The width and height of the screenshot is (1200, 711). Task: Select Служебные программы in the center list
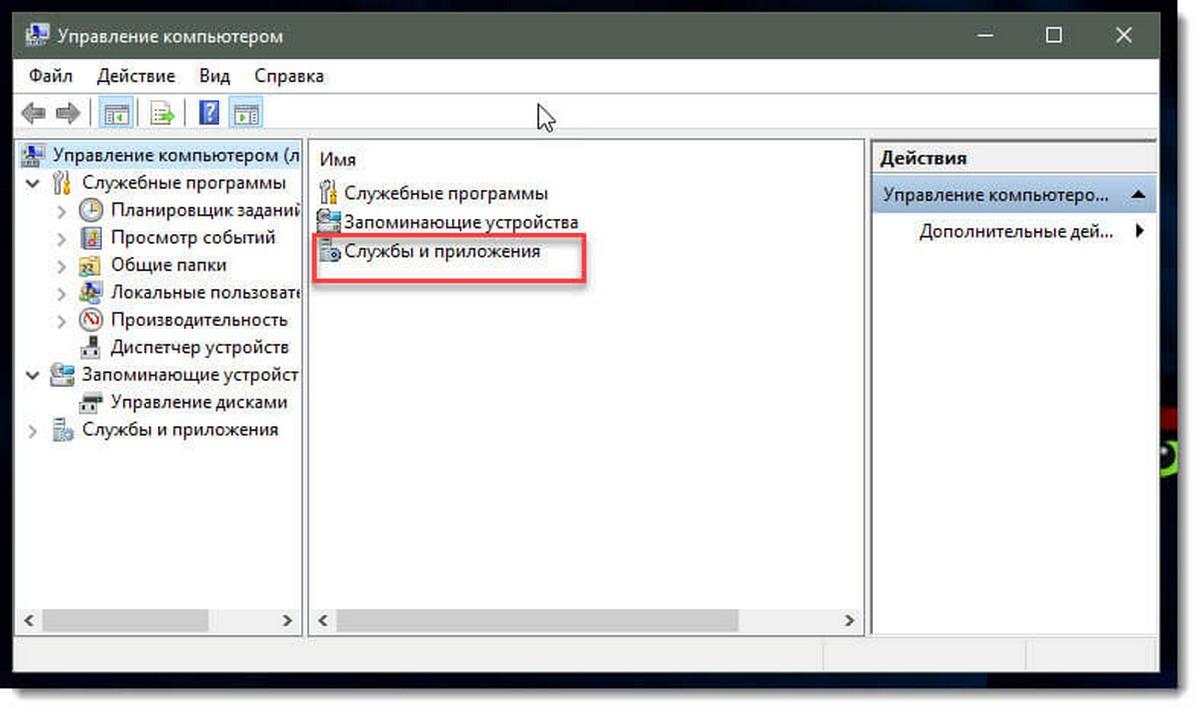point(446,193)
